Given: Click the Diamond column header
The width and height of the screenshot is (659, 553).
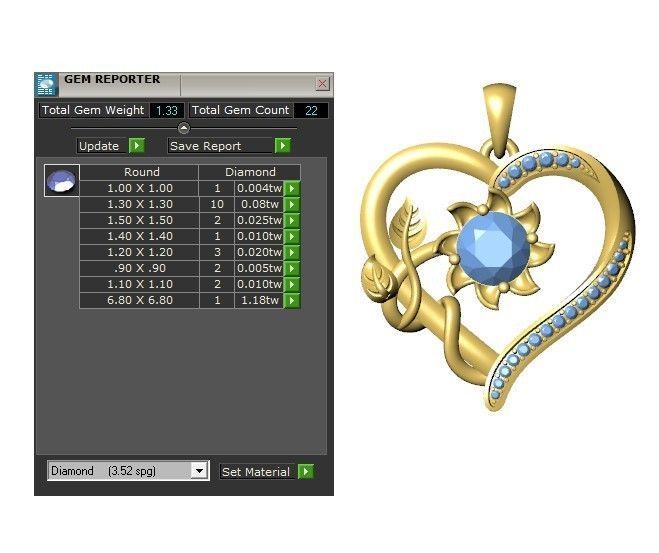Looking at the screenshot, I should pos(250,172).
